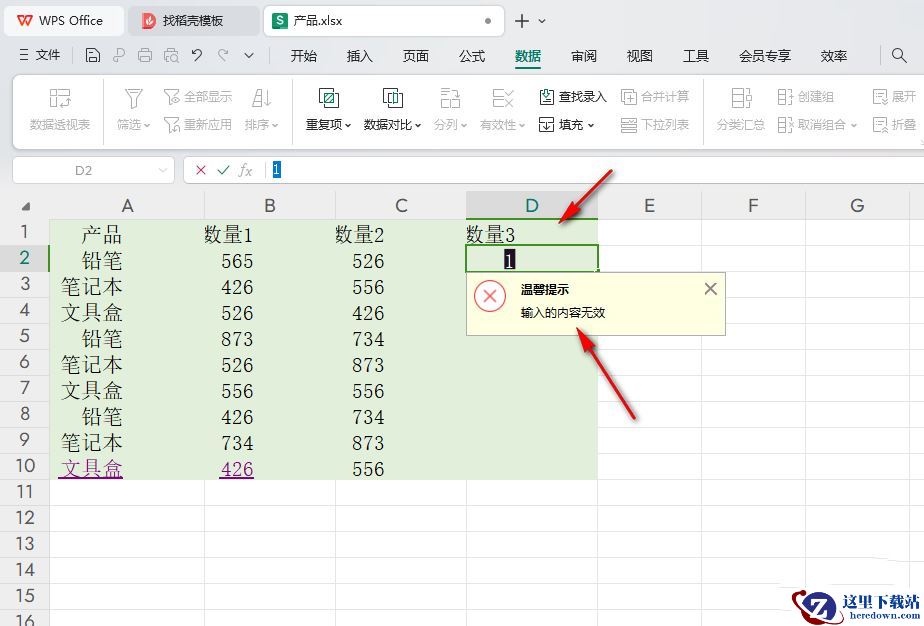Click the 筛选 filter funnel icon
The height and width of the screenshot is (626, 924).
click(x=133, y=98)
